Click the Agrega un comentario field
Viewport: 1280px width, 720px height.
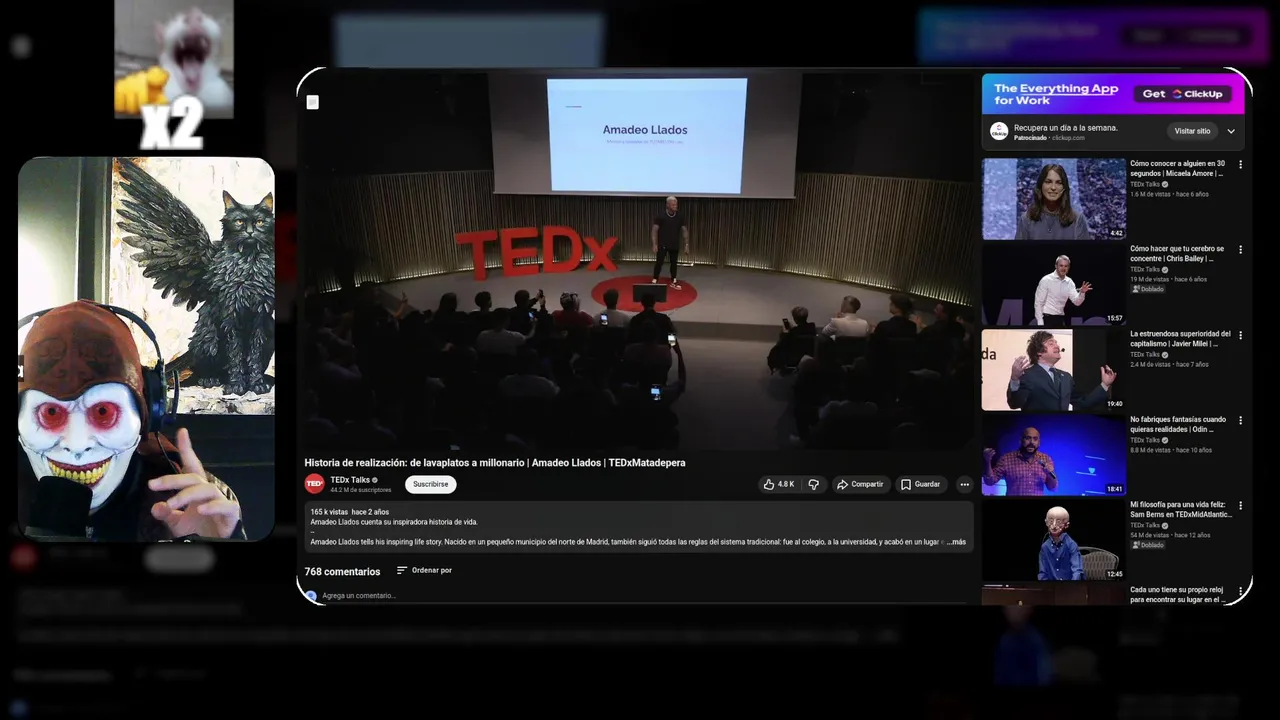(x=359, y=595)
